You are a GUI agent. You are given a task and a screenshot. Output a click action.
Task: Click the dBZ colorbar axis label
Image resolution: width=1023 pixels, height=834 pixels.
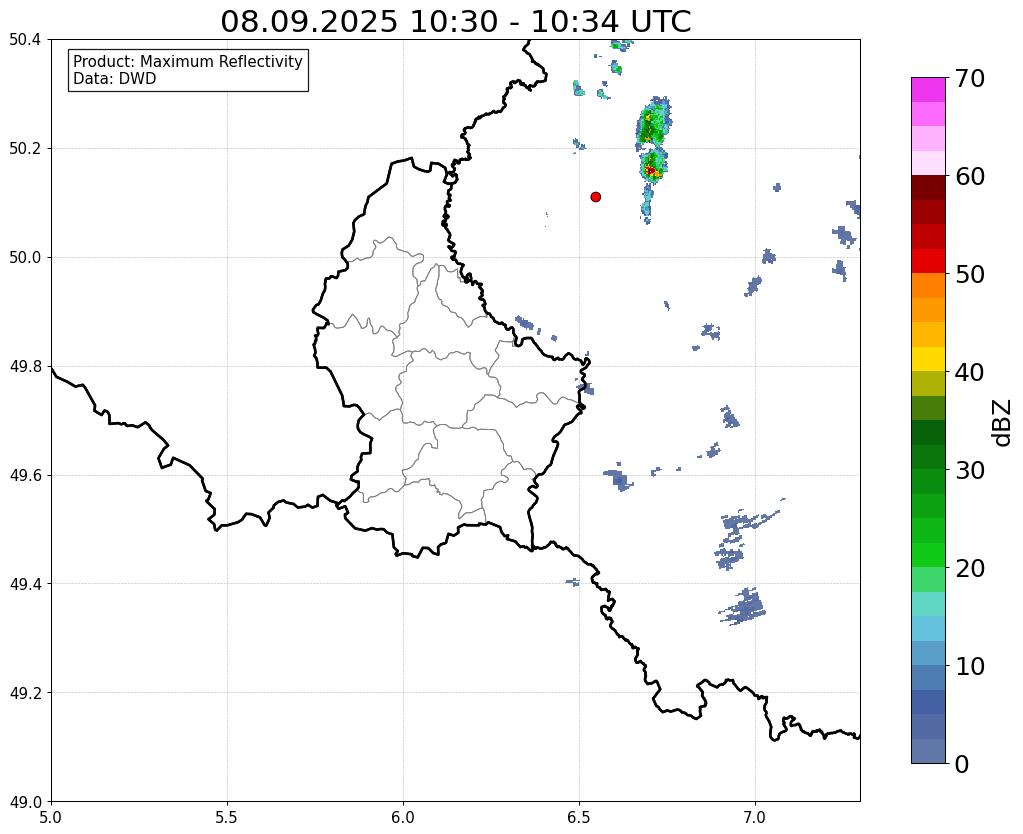click(1003, 423)
